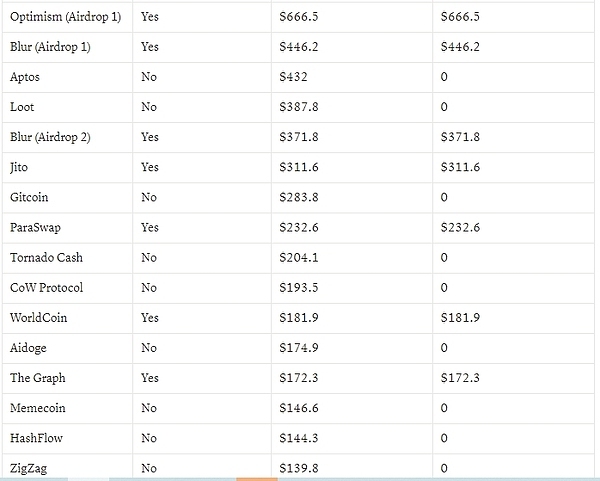This screenshot has width=600, height=481.
Task: Select the Jito project name
Action: (x=20, y=167)
